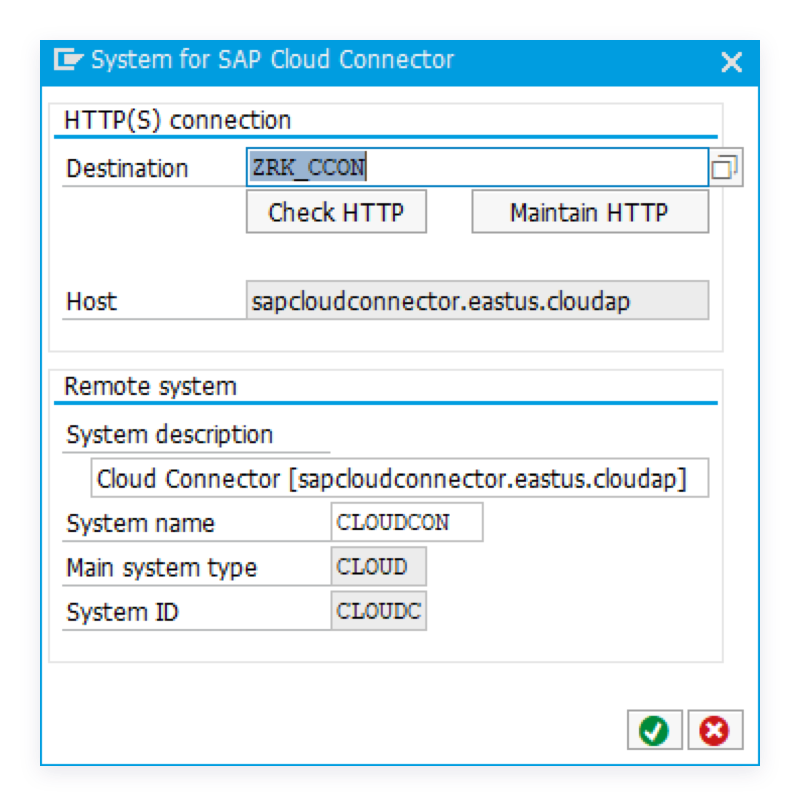This screenshot has height=806, width=800.
Task: Click the dialog menu icon in title bar
Action: pyautogui.click(x=68, y=59)
